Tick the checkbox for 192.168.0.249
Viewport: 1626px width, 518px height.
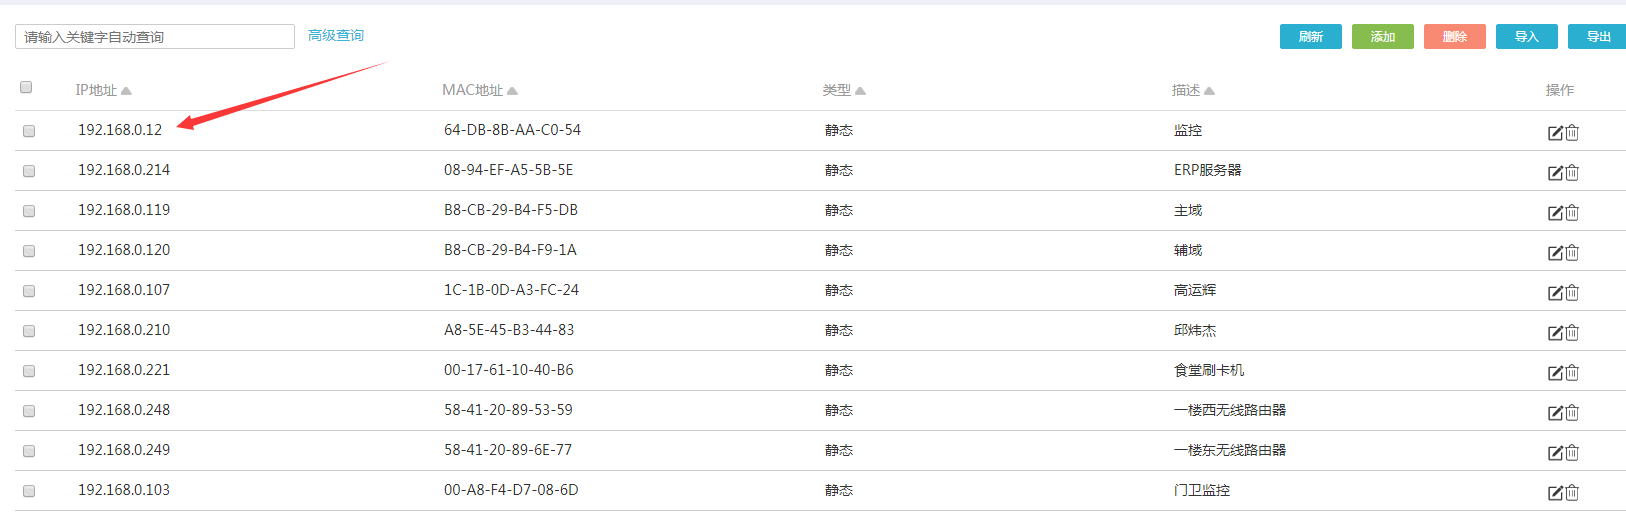click(x=29, y=451)
